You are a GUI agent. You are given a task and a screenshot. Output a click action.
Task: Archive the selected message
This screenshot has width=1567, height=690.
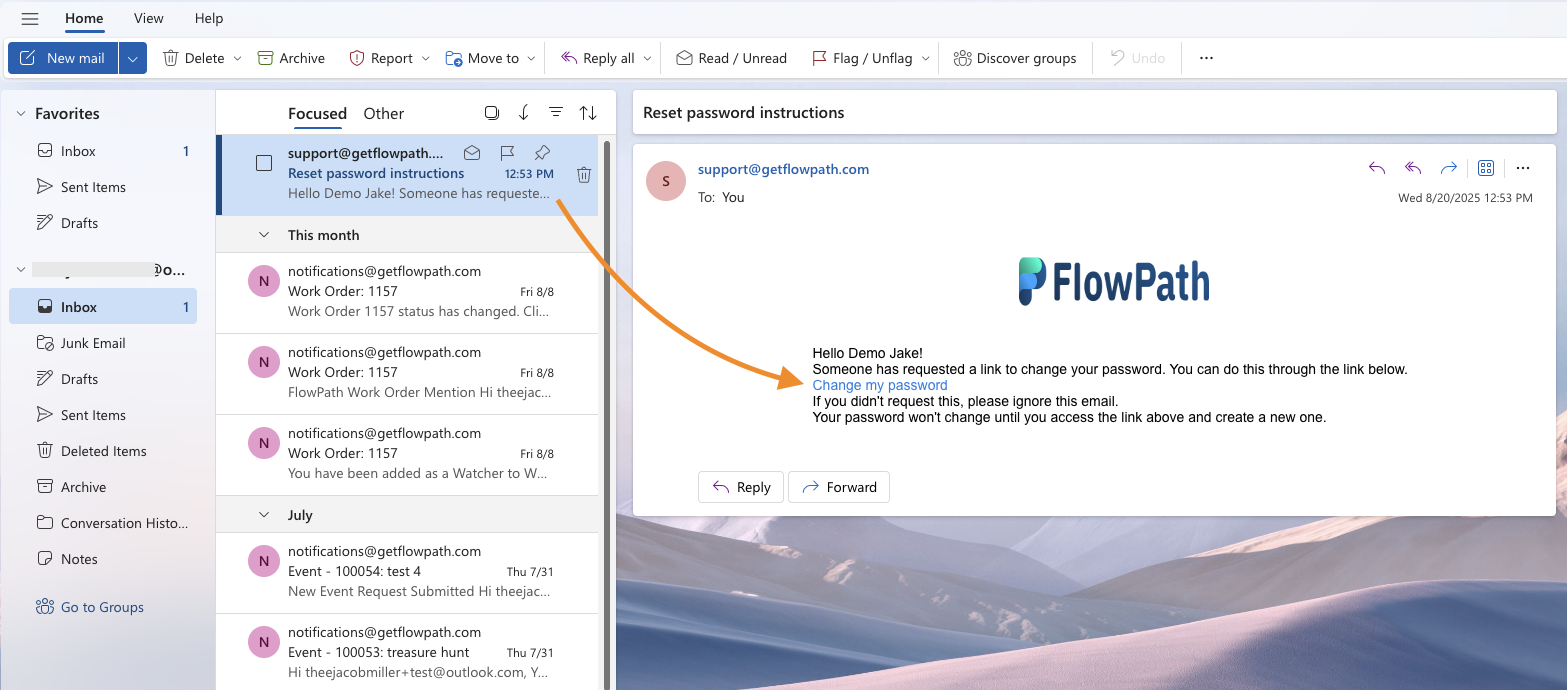click(x=291, y=58)
